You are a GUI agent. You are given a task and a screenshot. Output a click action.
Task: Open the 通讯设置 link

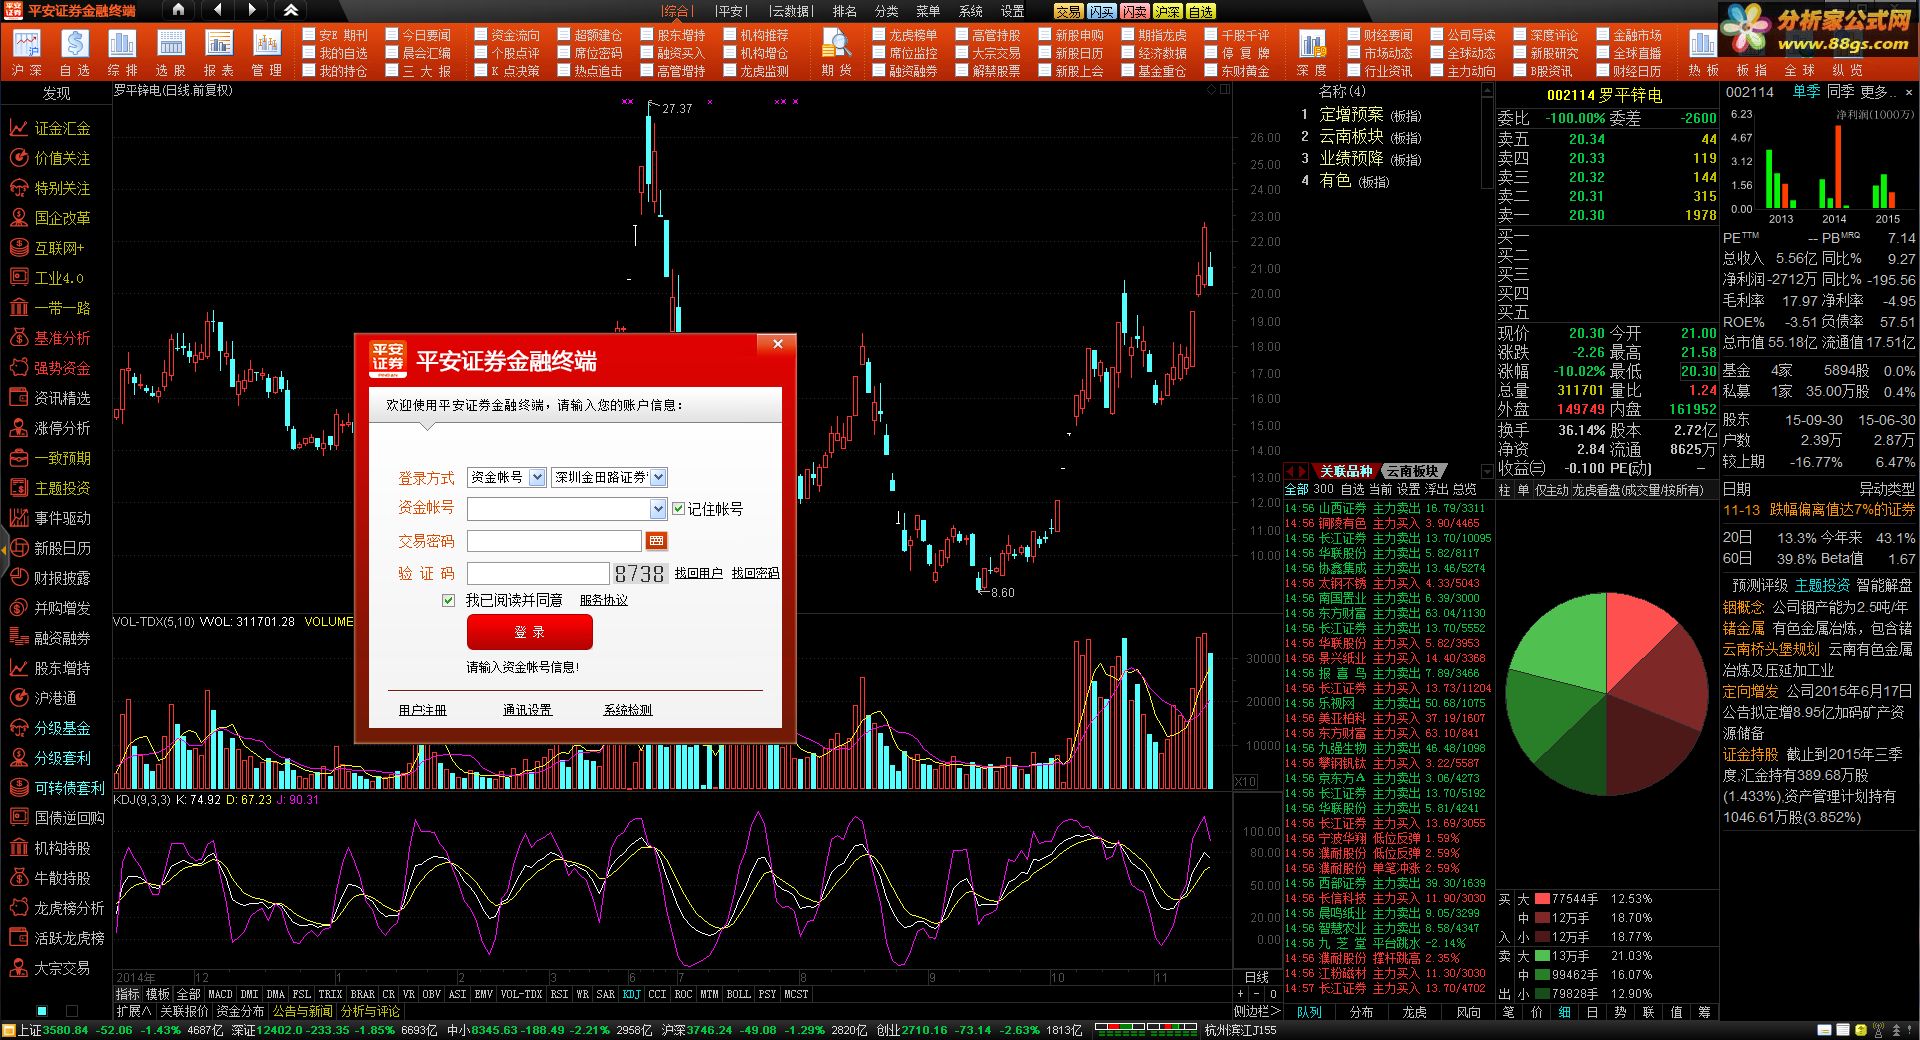coord(527,710)
